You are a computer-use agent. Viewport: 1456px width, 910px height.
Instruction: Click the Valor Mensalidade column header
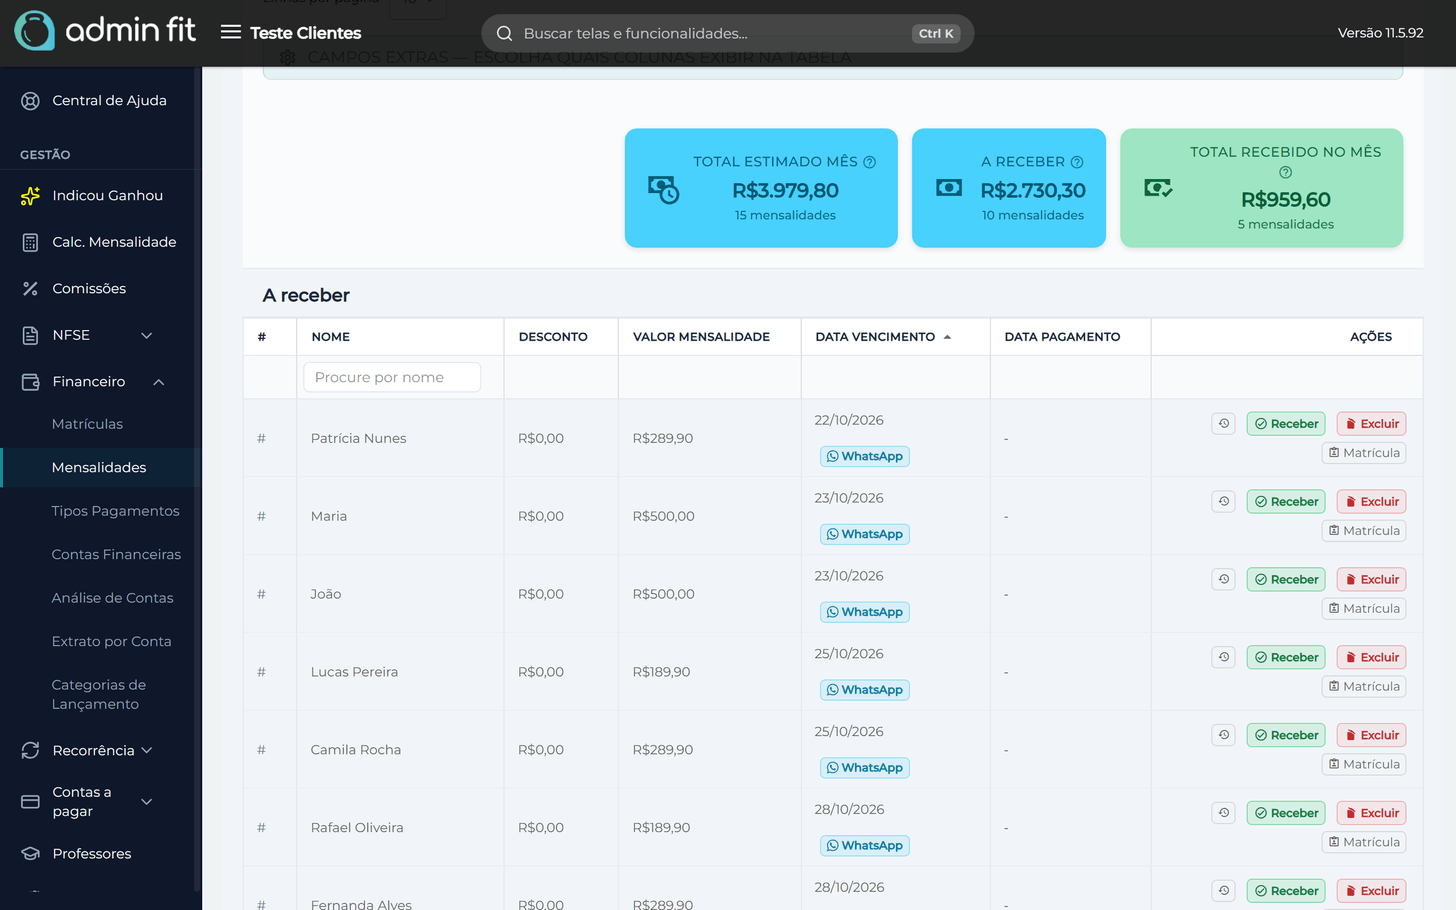click(x=701, y=337)
